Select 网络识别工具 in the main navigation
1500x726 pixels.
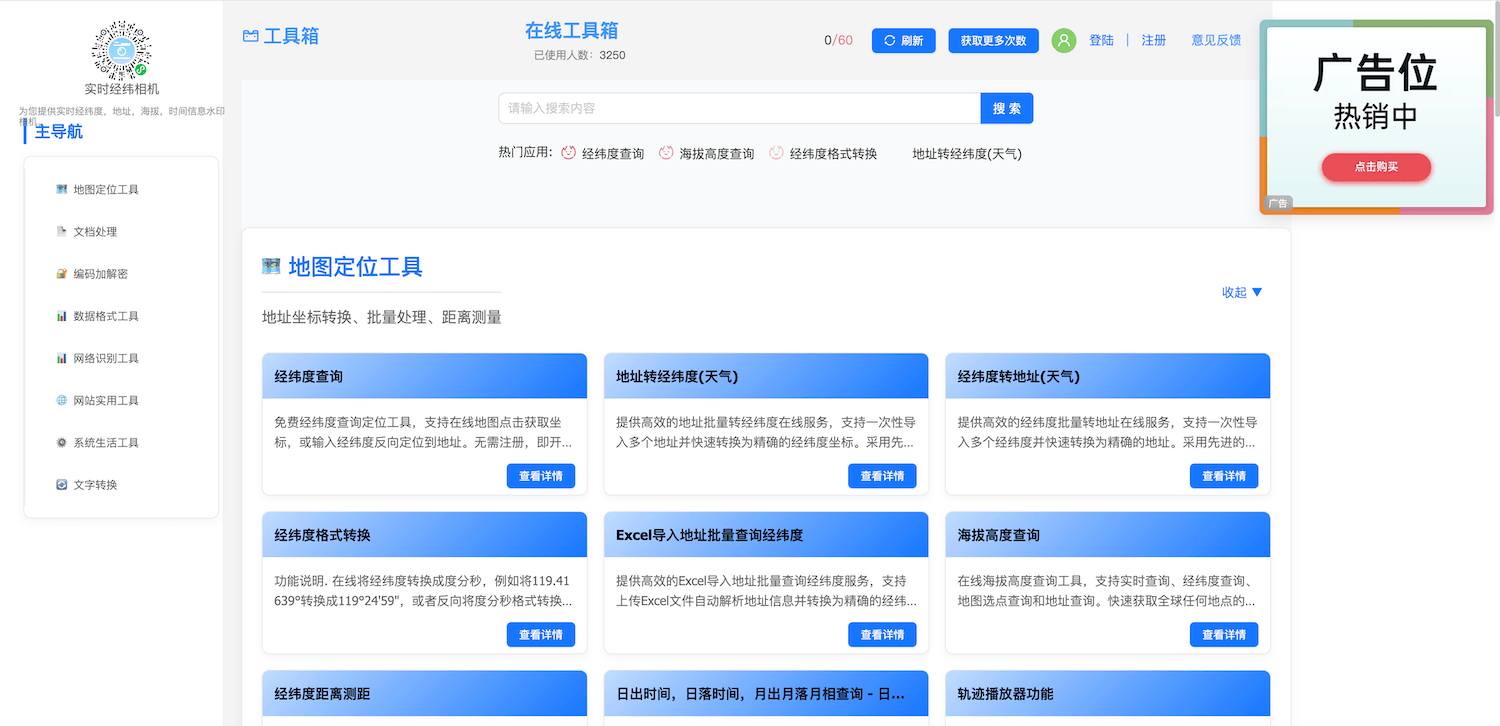(106, 358)
